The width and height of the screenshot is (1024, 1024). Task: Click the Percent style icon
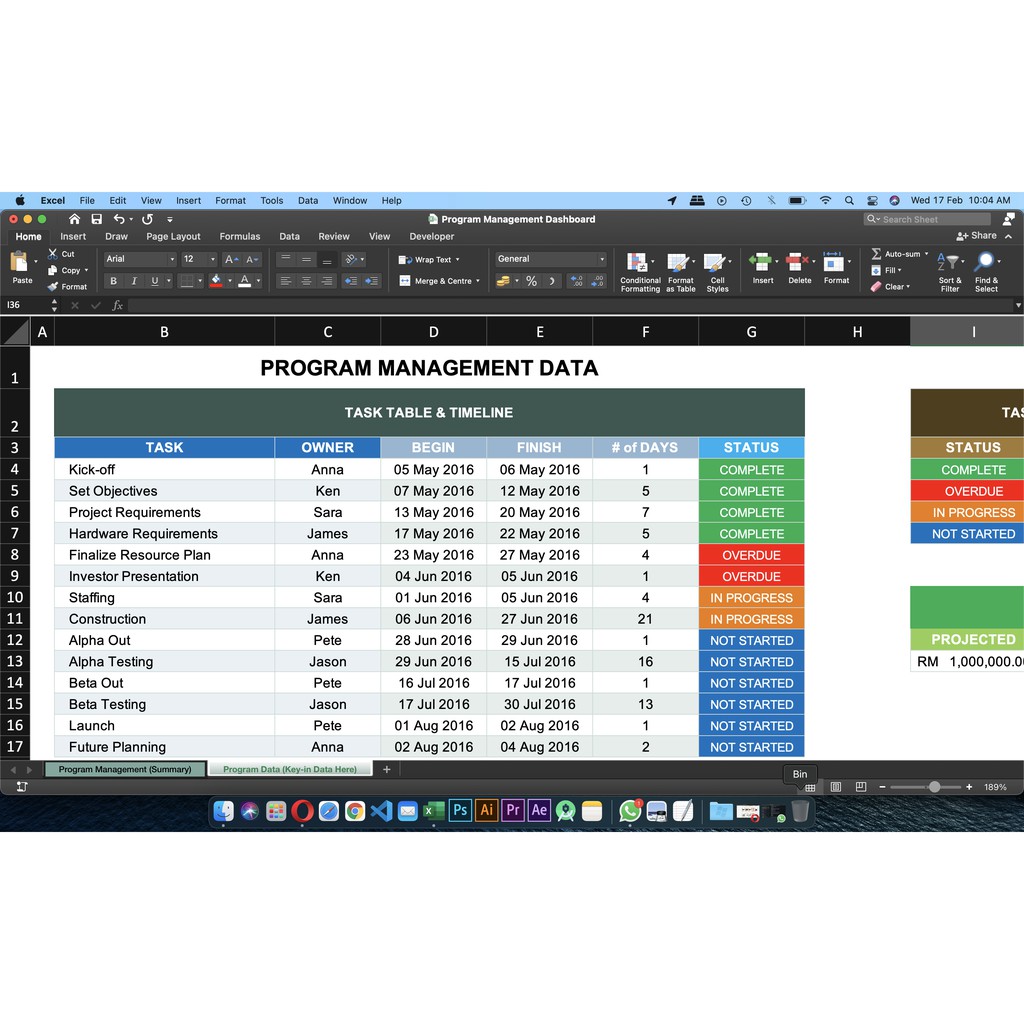click(531, 281)
